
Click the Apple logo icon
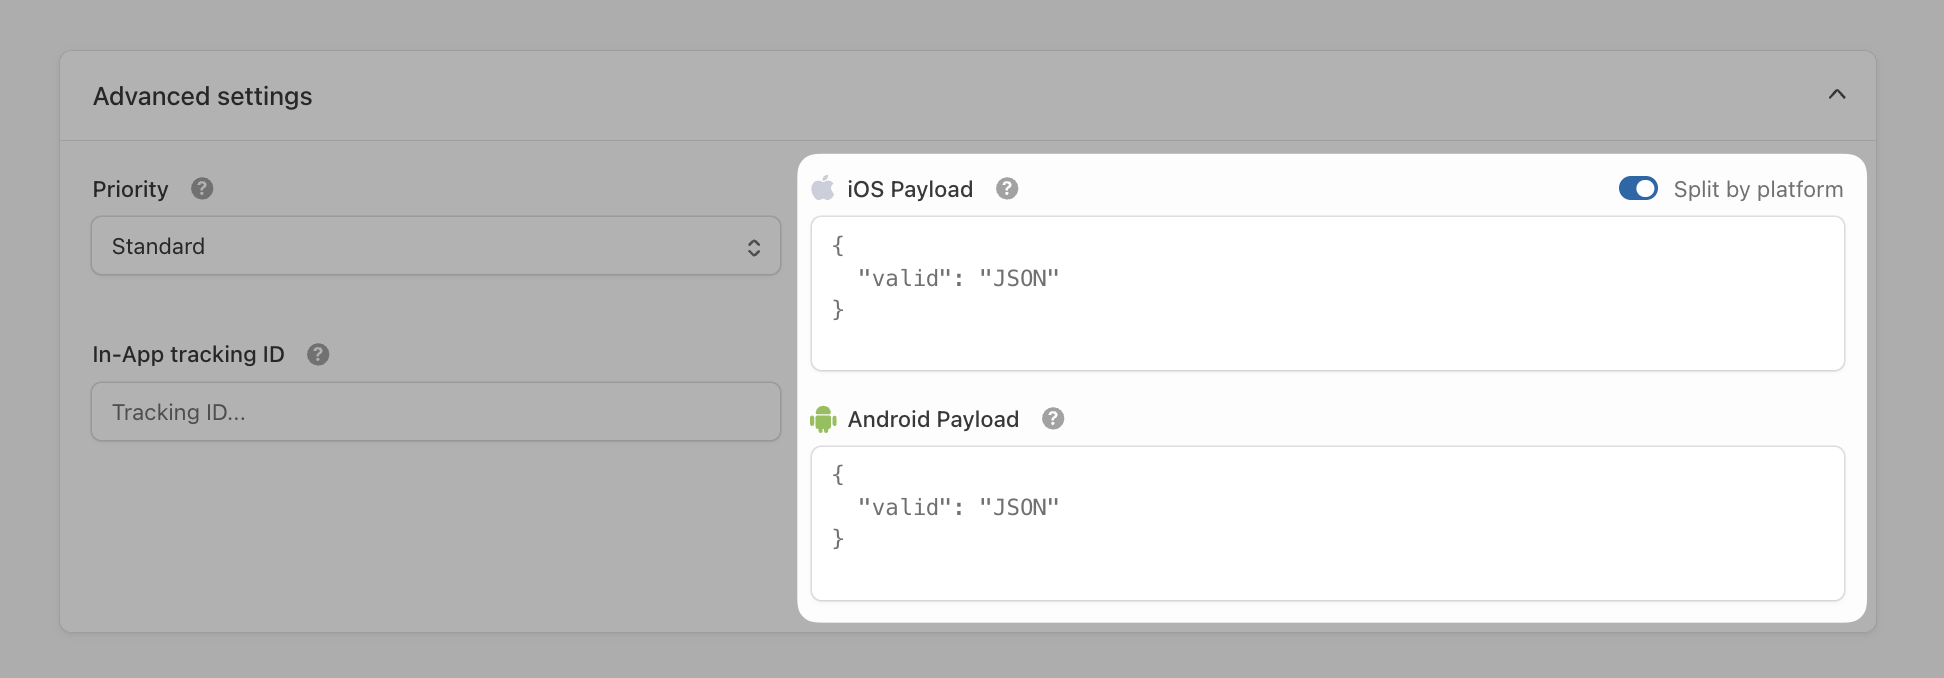[x=823, y=188]
